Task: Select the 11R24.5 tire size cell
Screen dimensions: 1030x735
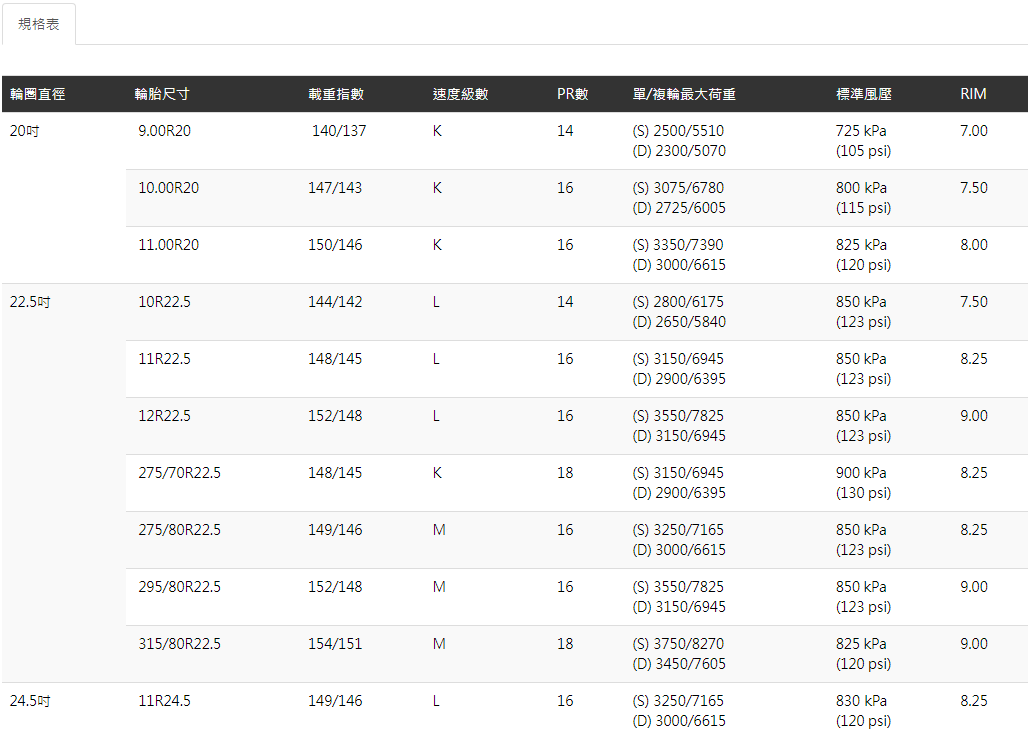Action: (164, 701)
